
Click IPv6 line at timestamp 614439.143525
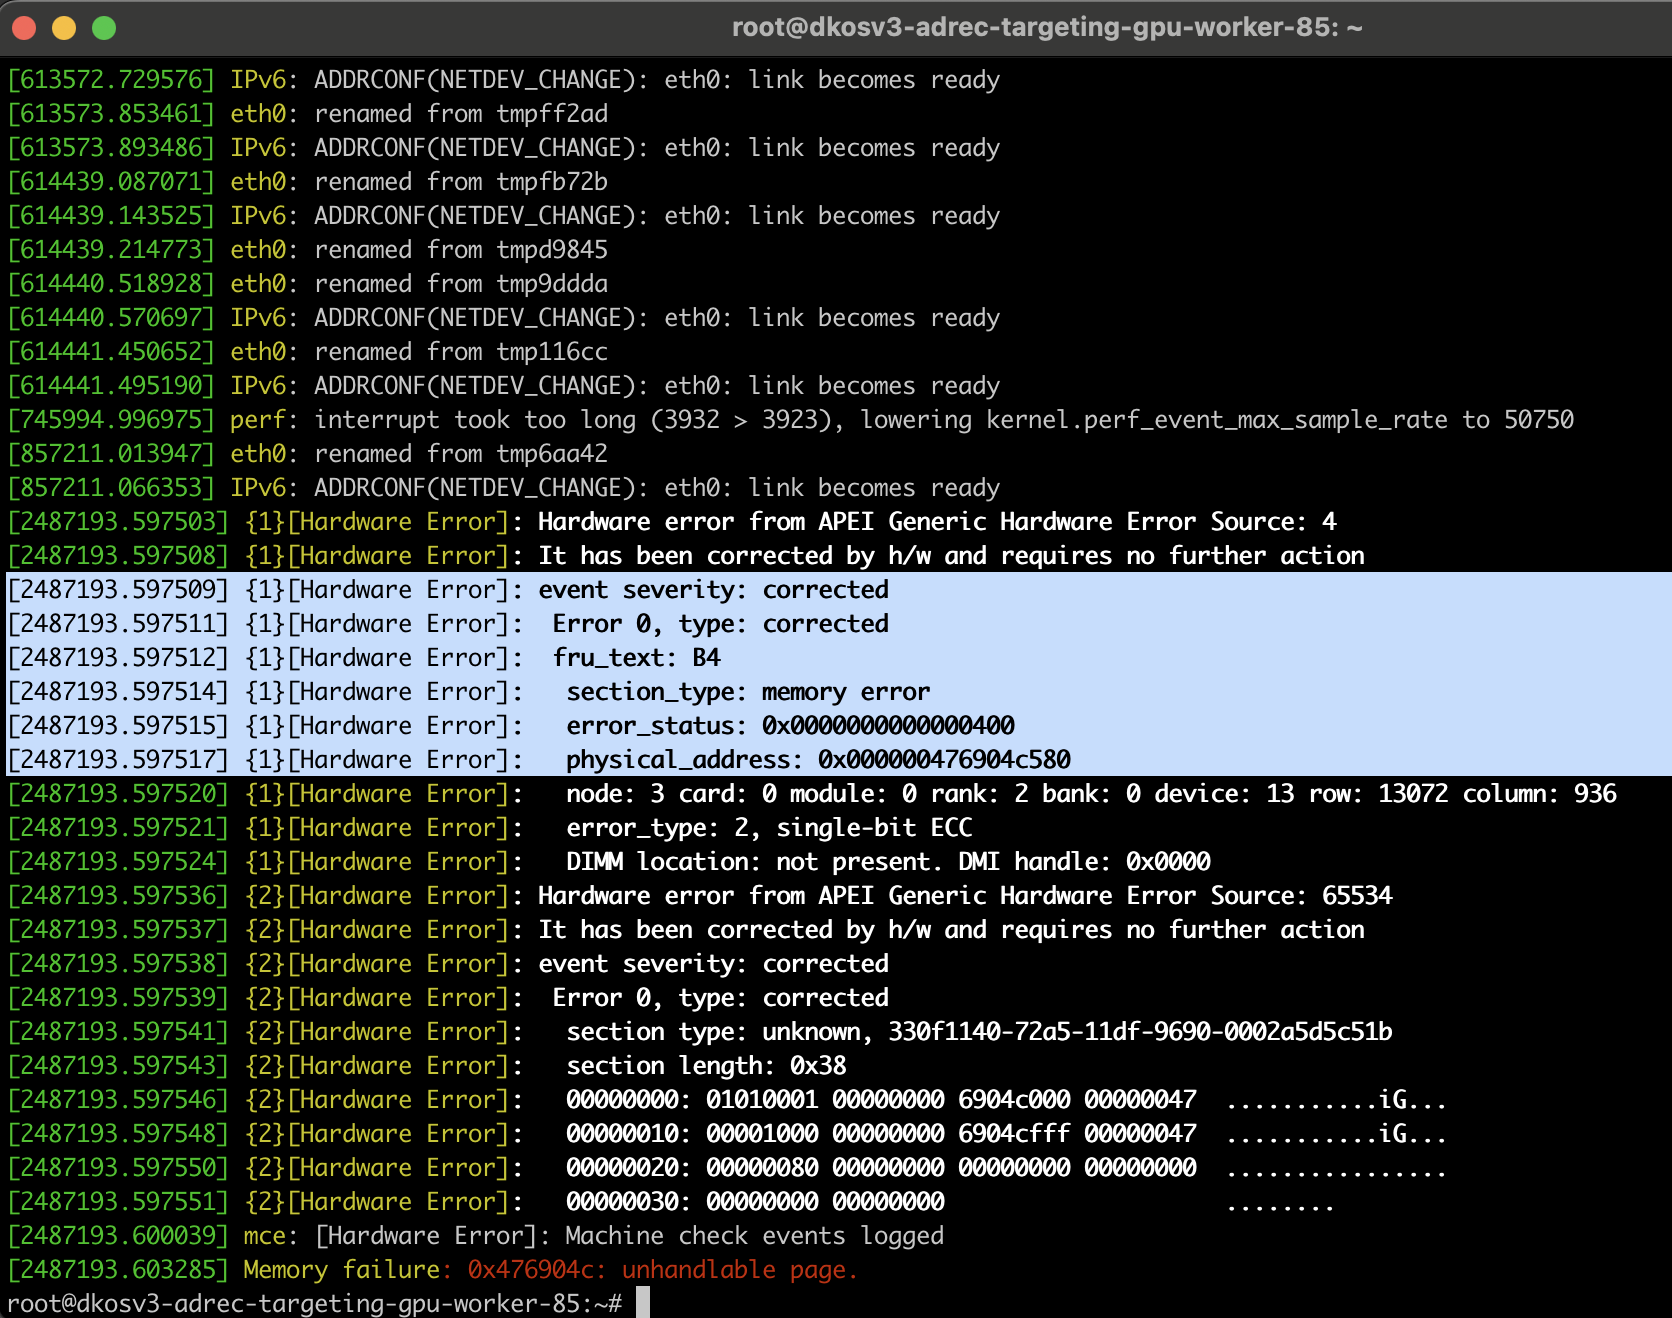(x=504, y=216)
